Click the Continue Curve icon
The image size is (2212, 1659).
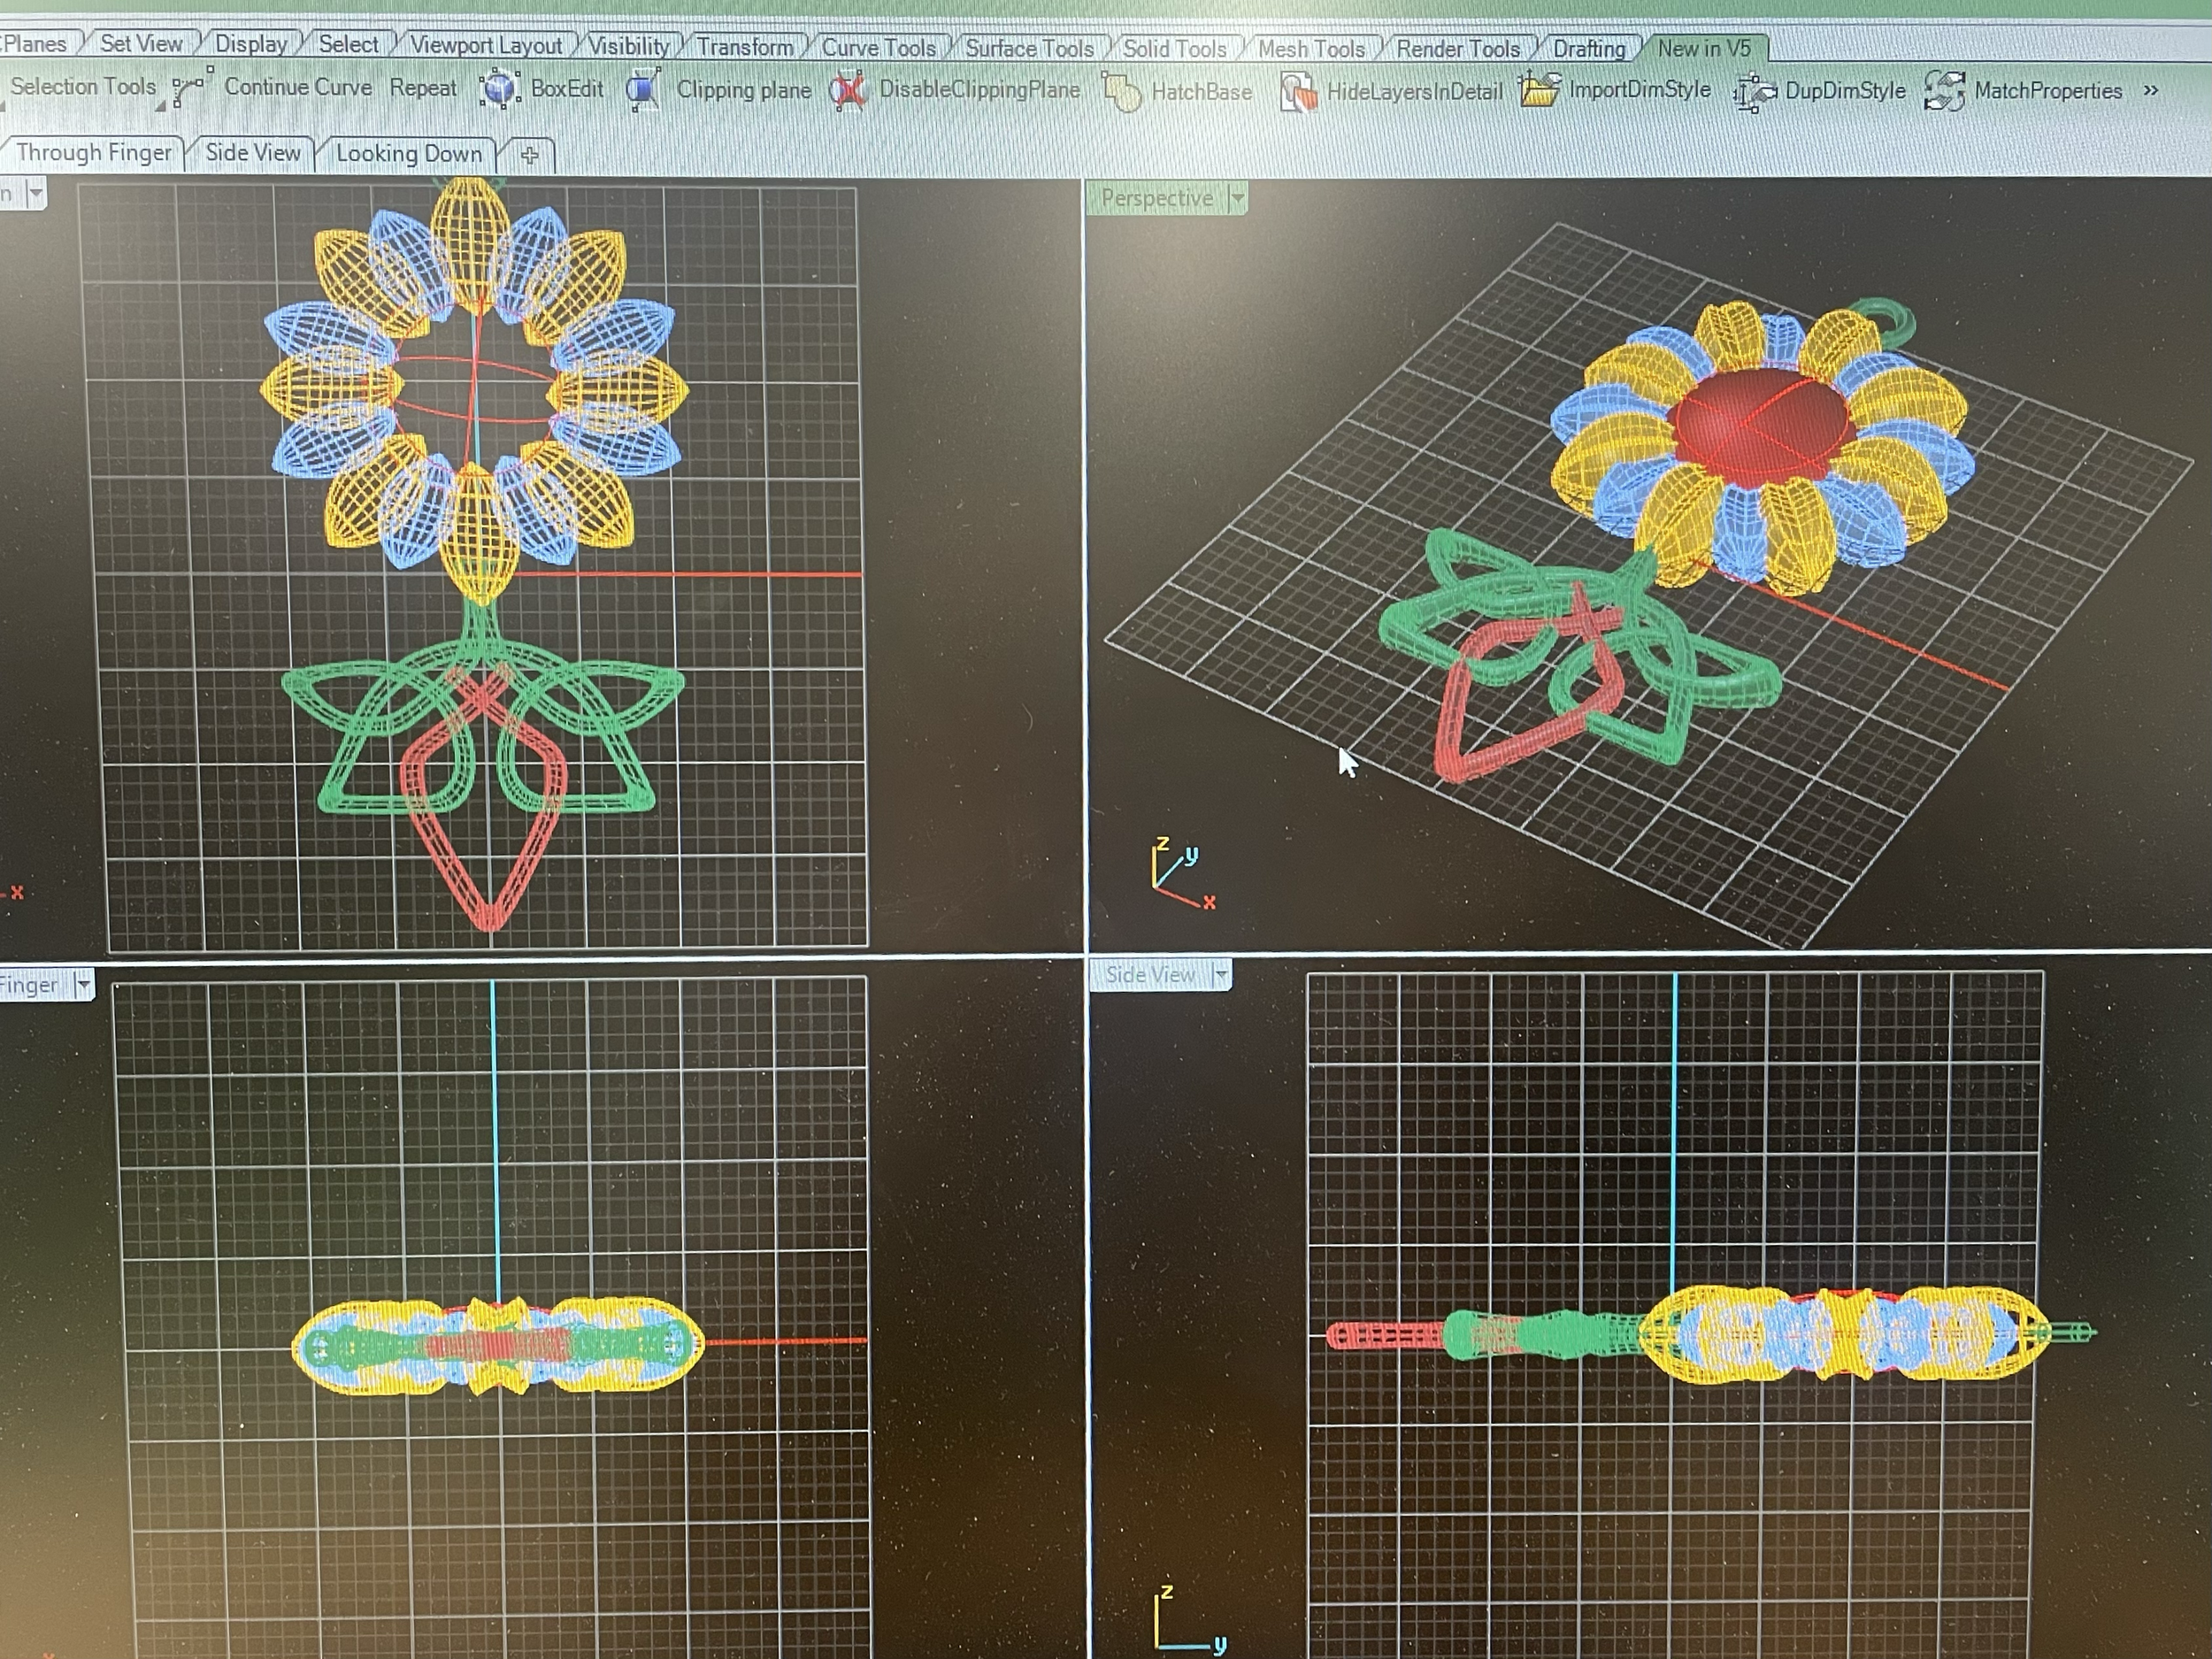pos(191,88)
